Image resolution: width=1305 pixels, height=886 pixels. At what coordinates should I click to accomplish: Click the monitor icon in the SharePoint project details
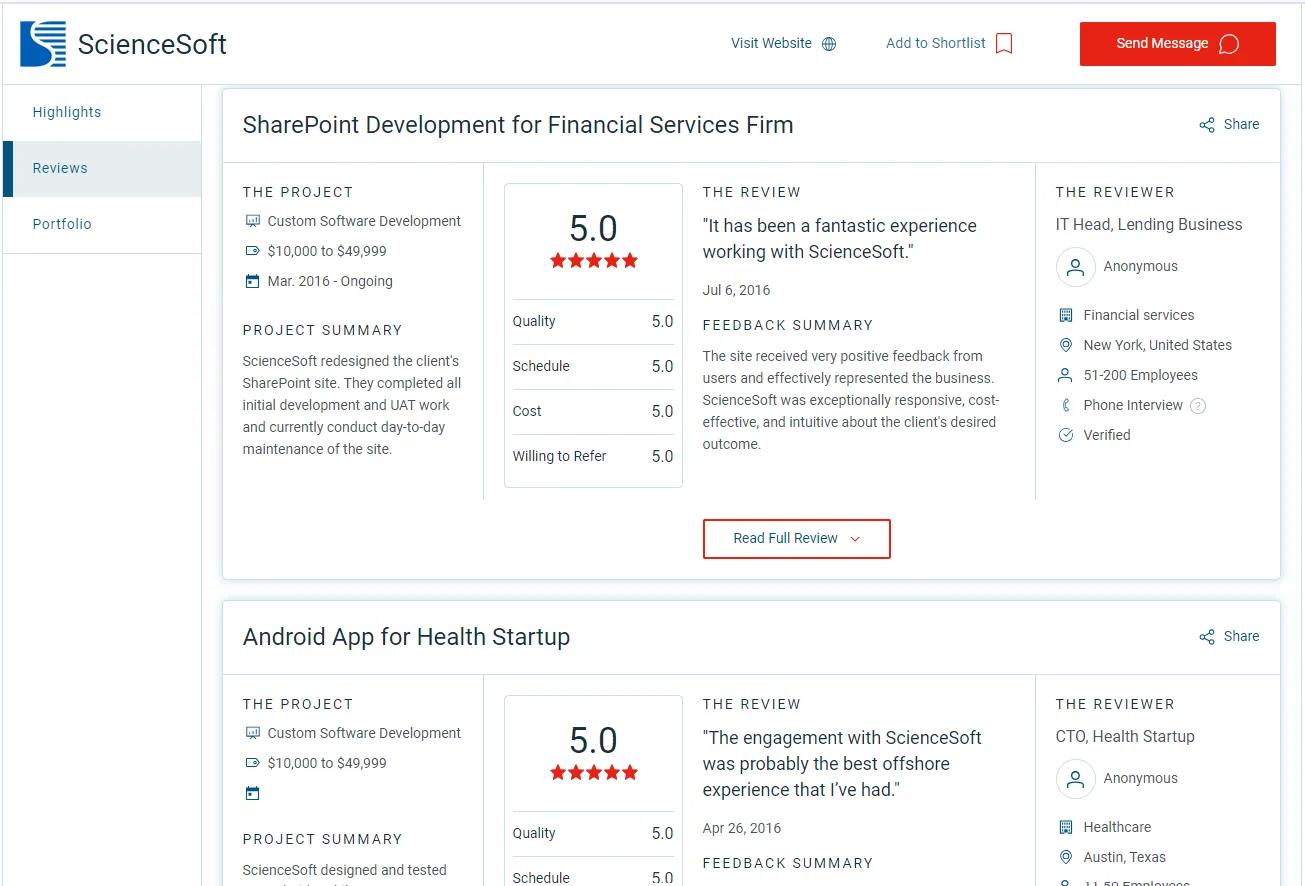252,221
